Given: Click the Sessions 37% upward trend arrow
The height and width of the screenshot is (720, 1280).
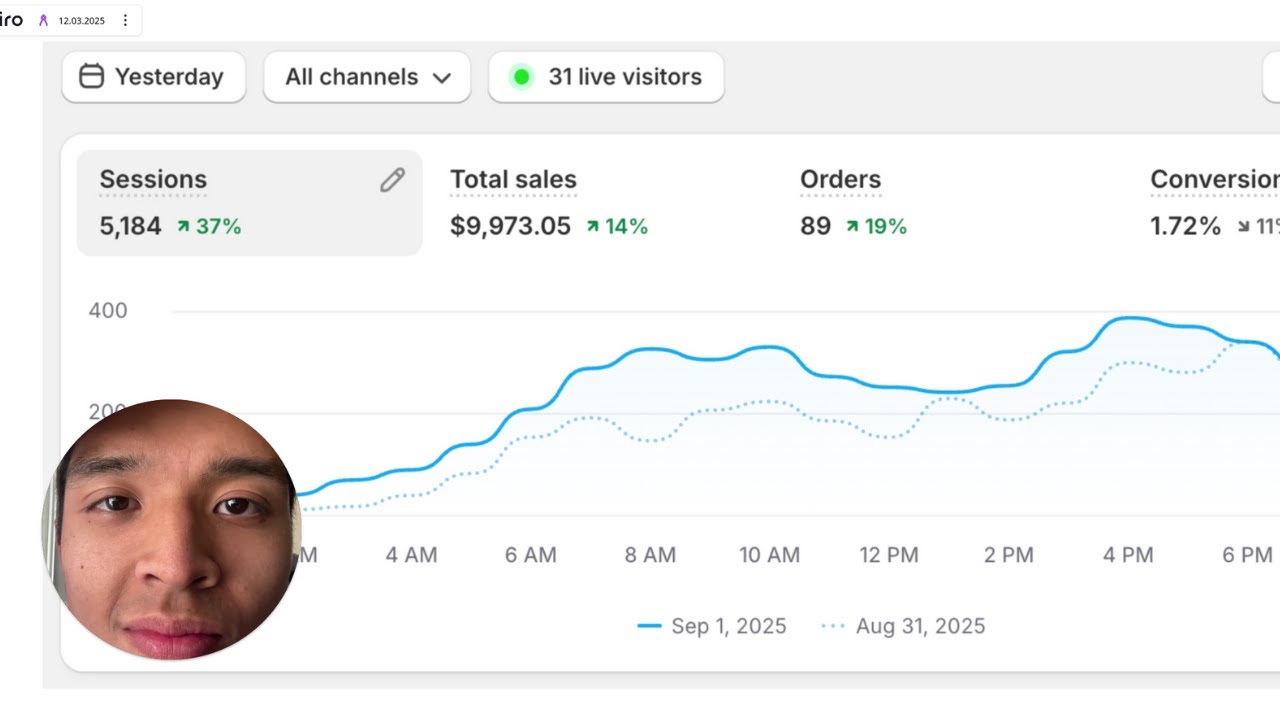Looking at the screenshot, I should click(183, 227).
